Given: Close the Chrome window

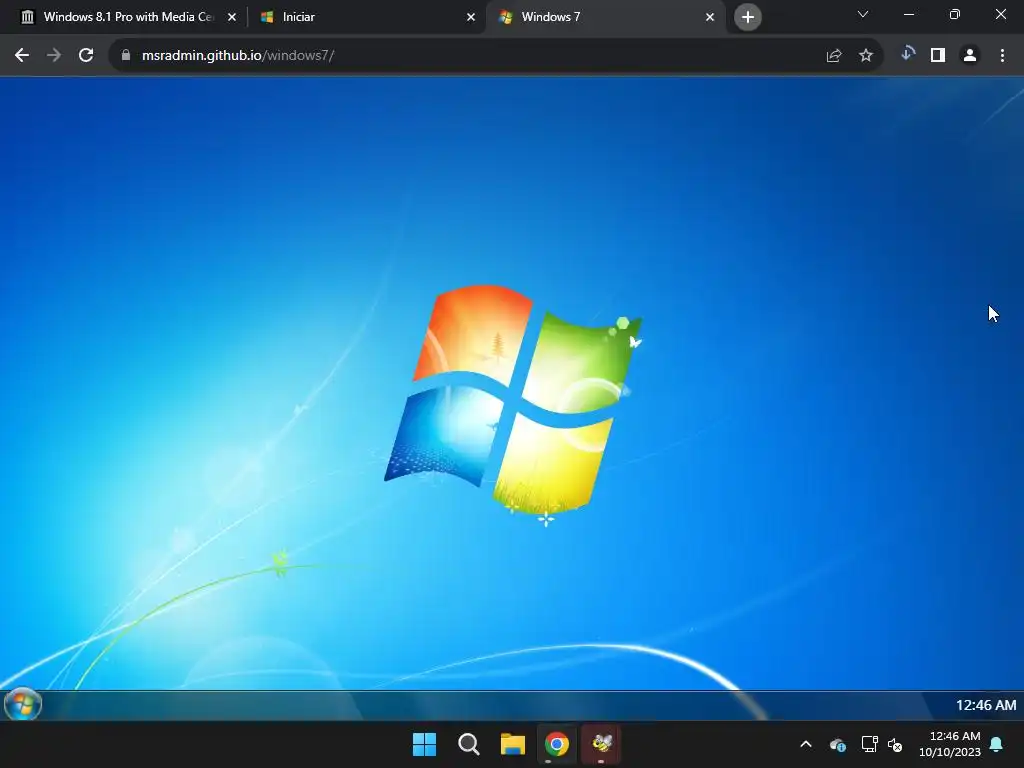Looking at the screenshot, I should point(1000,14).
